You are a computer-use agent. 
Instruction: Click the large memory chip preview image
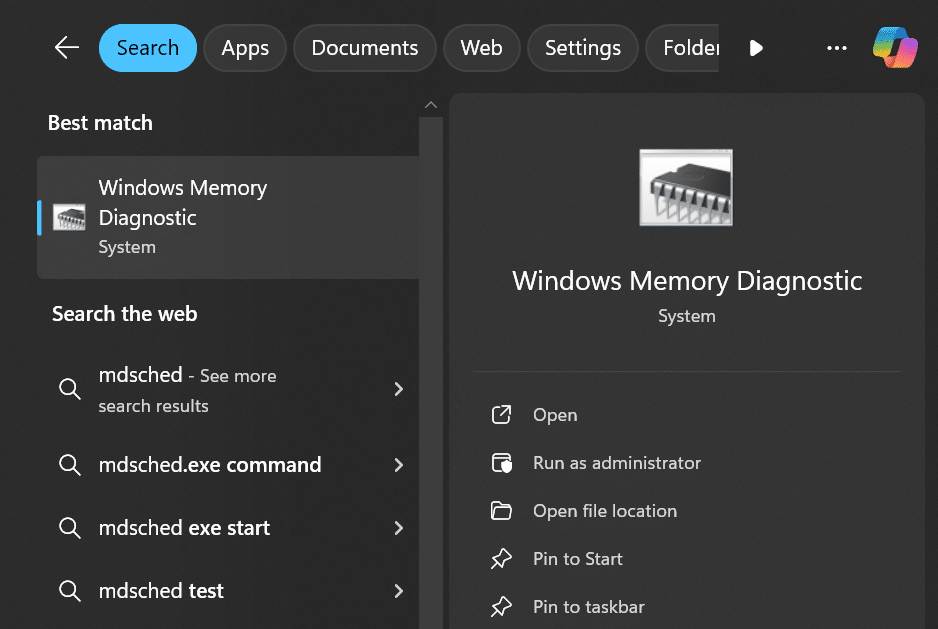point(686,187)
